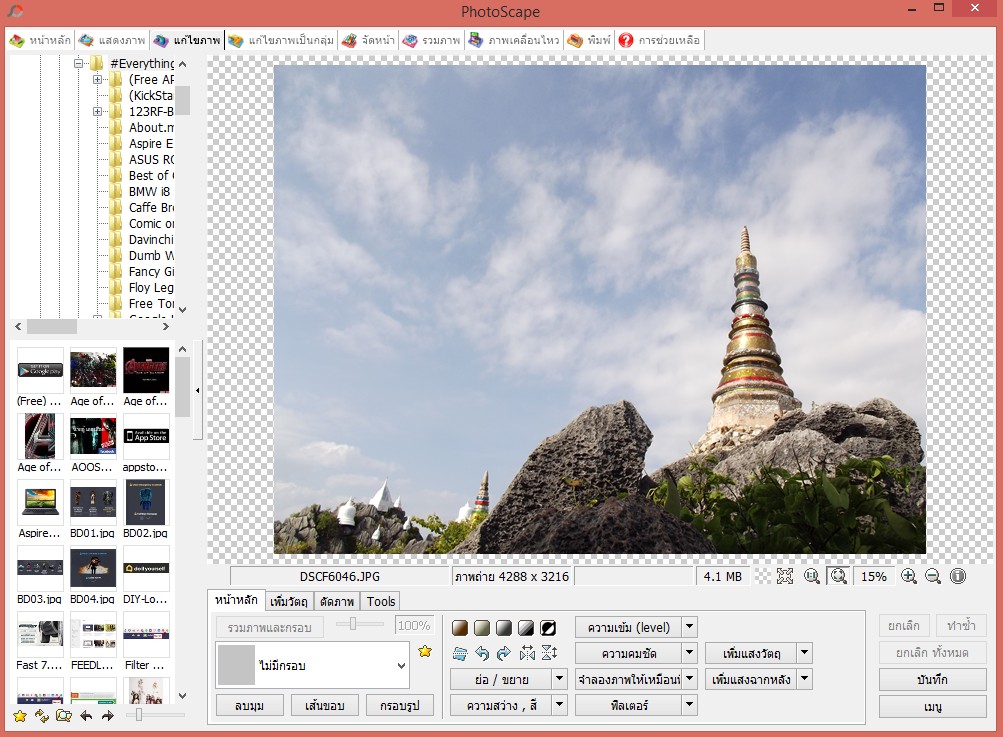
Task: Apply the greenish-gray tone effect icon
Action: [x=482, y=628]
